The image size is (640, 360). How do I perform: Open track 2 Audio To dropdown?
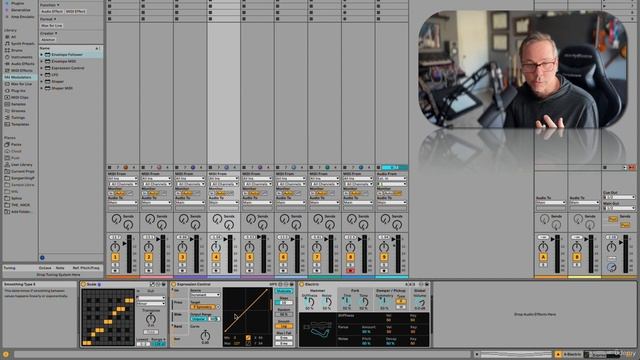point(156,202)
